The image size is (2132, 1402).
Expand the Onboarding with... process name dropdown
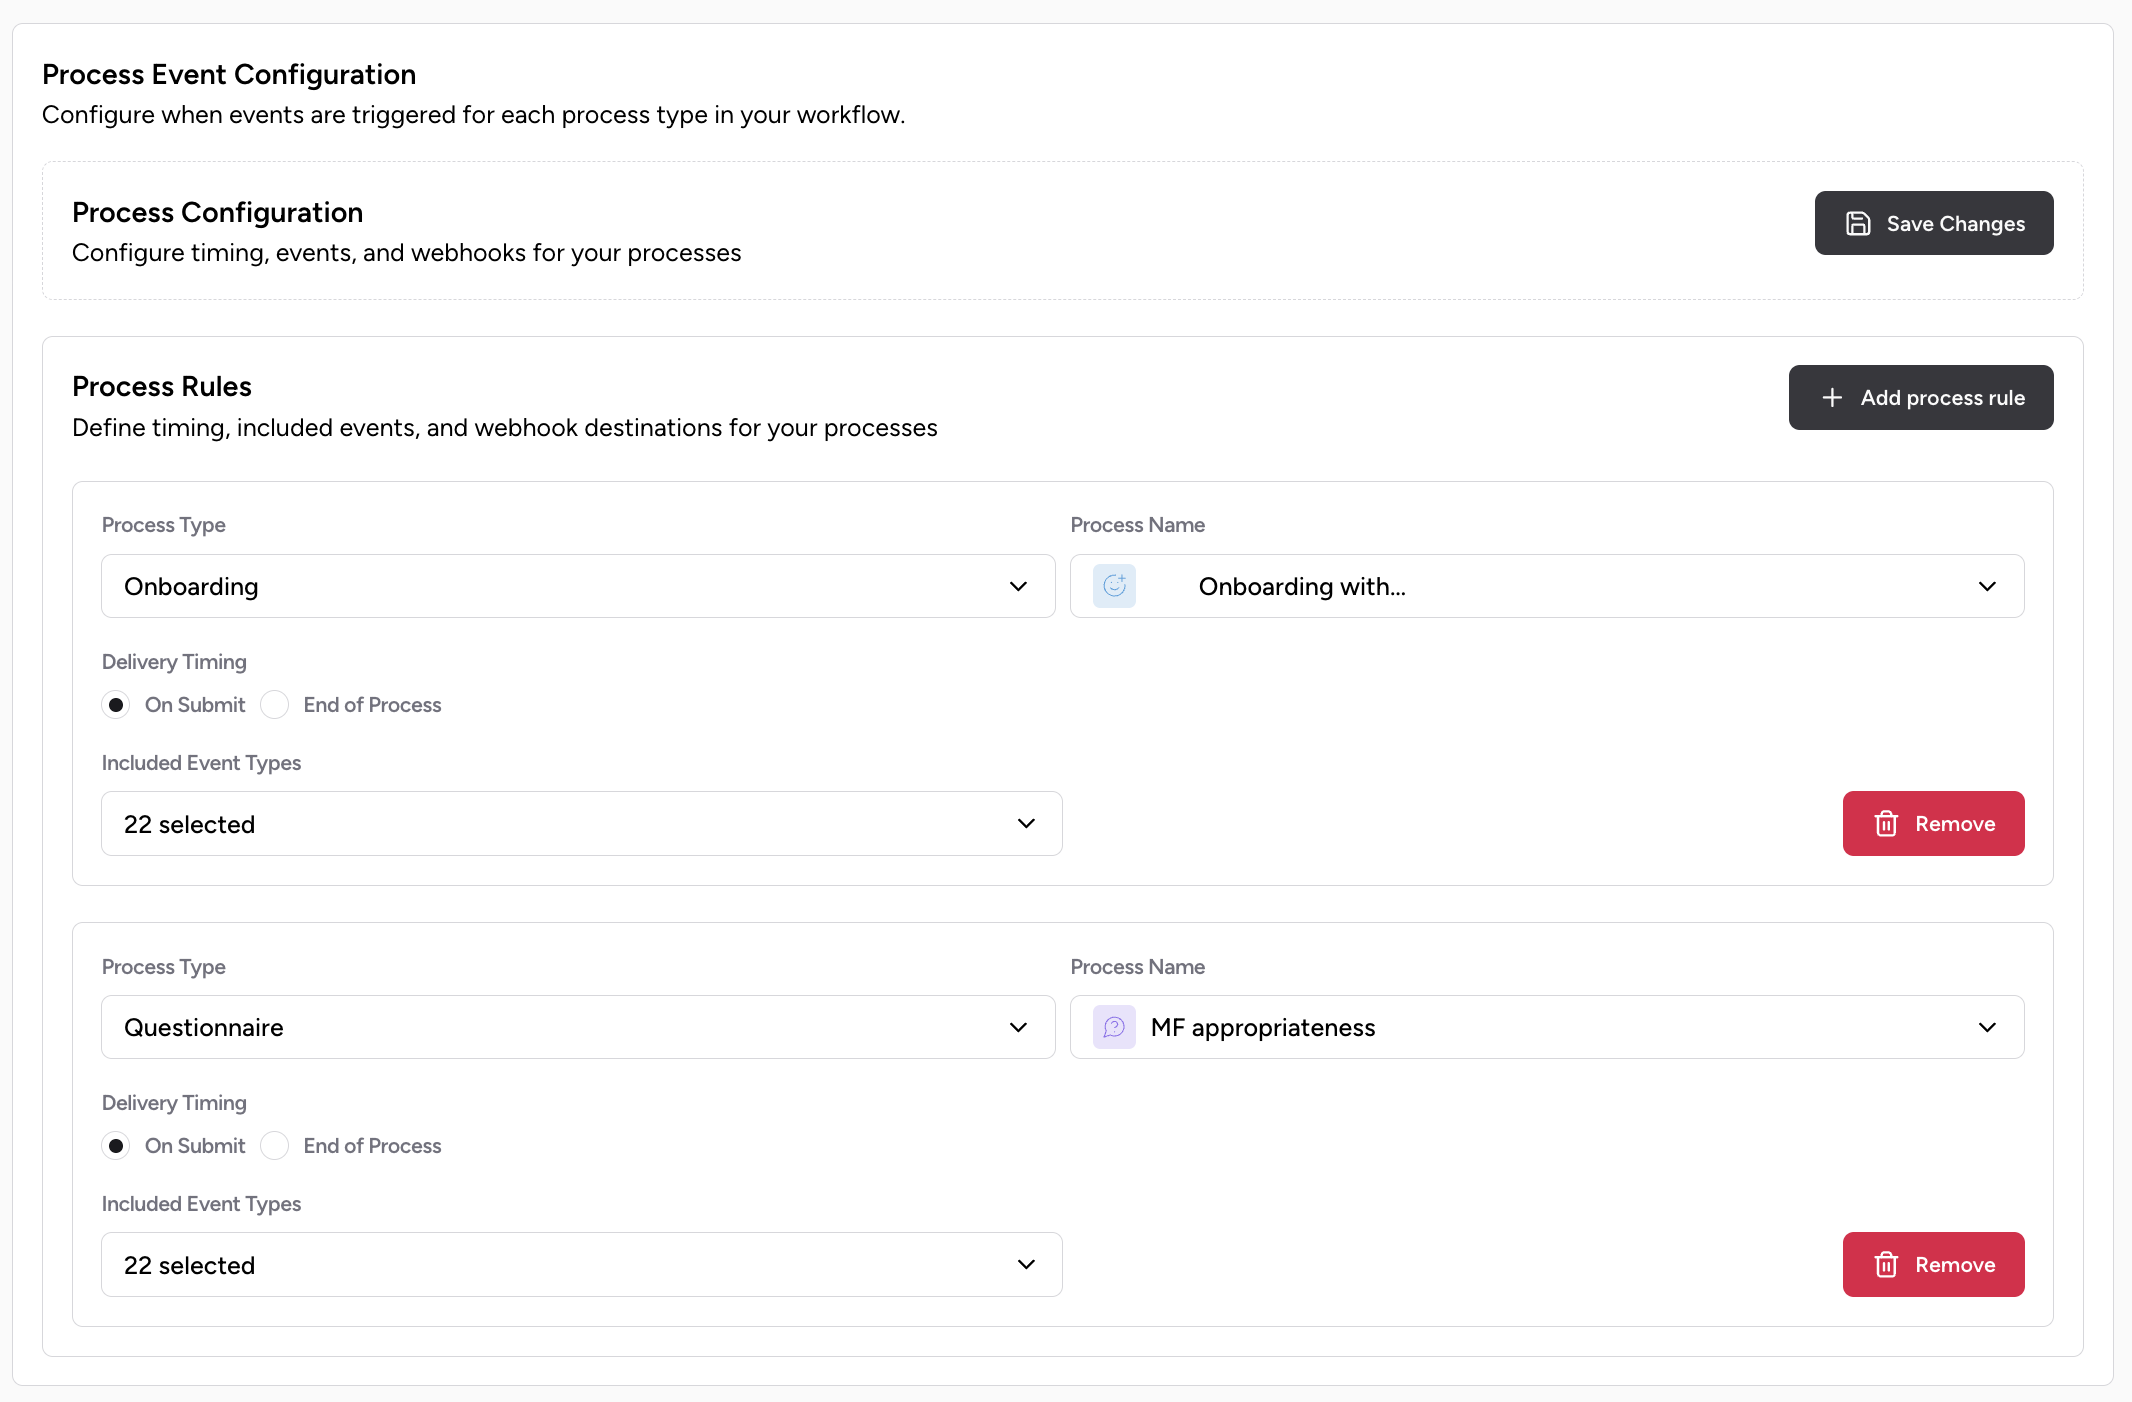pyautogui.click(x=1546, y=586)
